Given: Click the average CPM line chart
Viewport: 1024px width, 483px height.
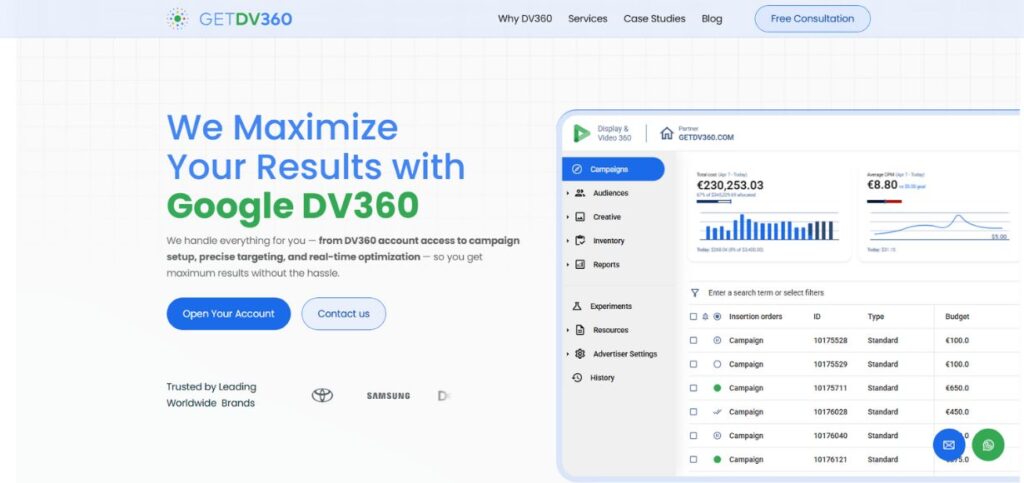Looking at the screenshot, I should pos(938,226).
